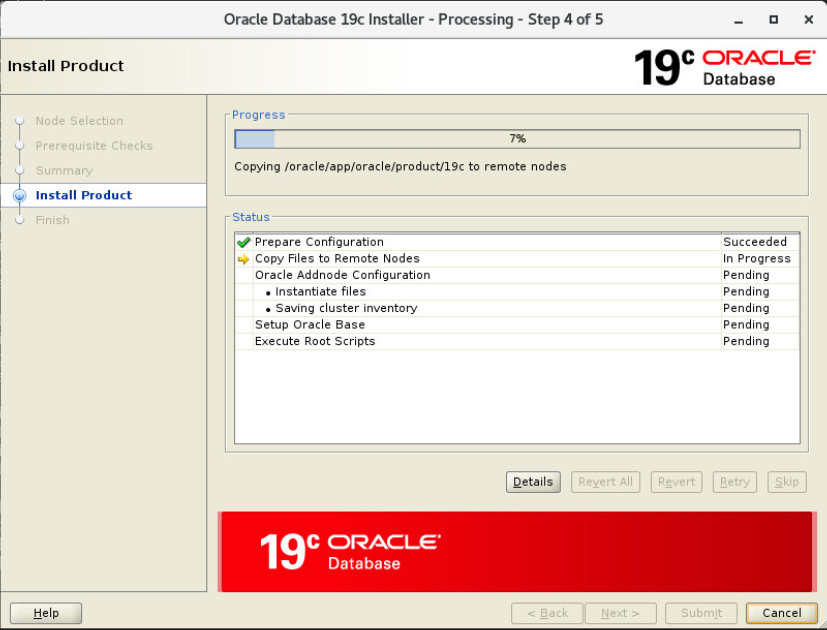
Task: Select Prerequisite Checks in the step list
Action: [x=94, y=146]
